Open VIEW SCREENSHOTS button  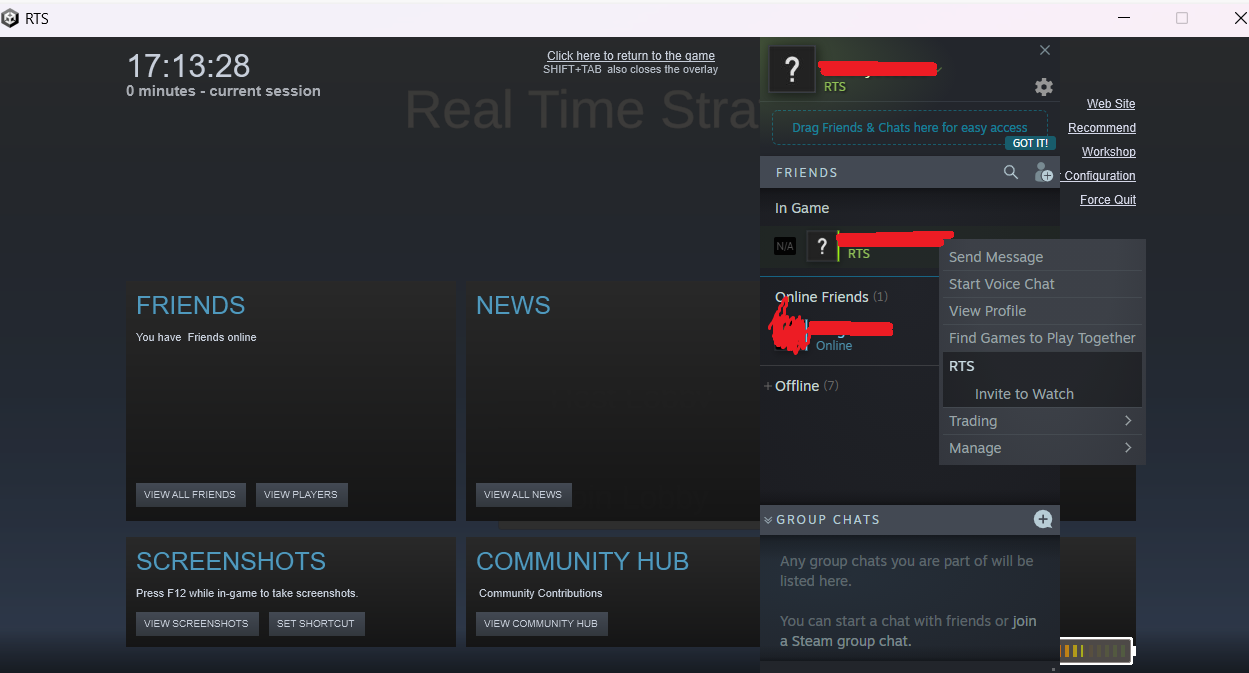point(196,623)
